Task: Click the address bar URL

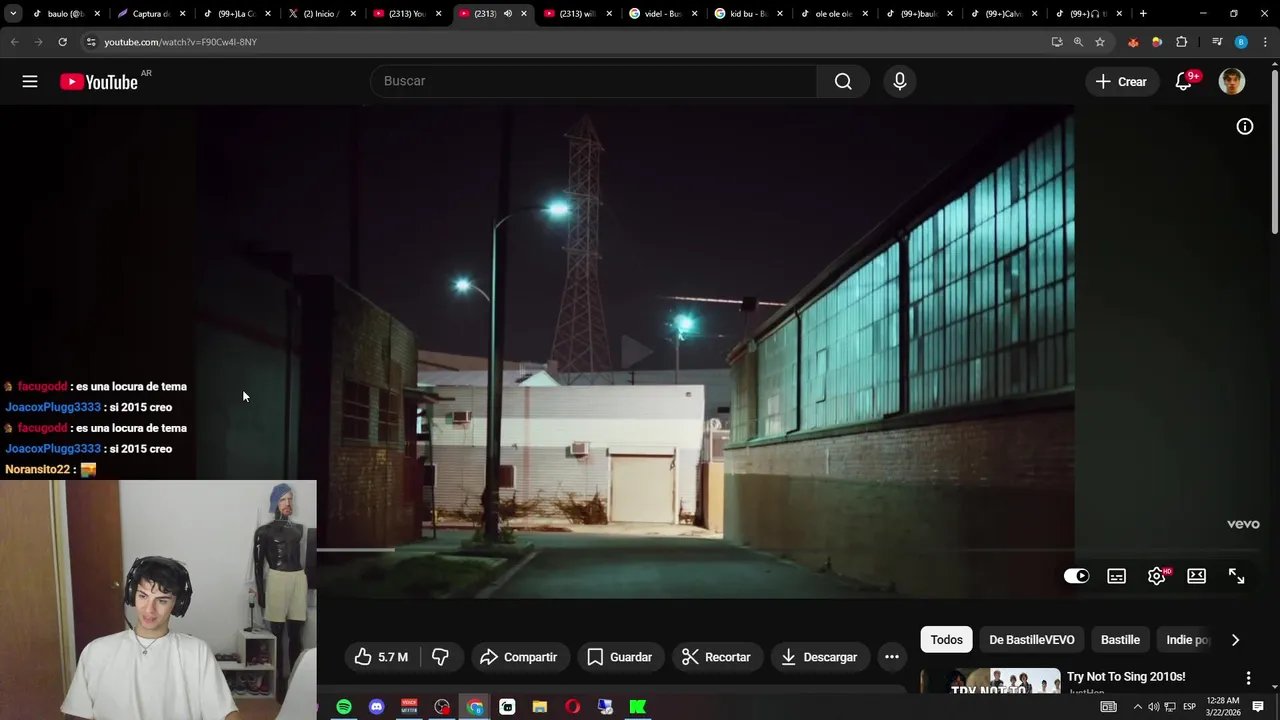Action: (180, 42)
